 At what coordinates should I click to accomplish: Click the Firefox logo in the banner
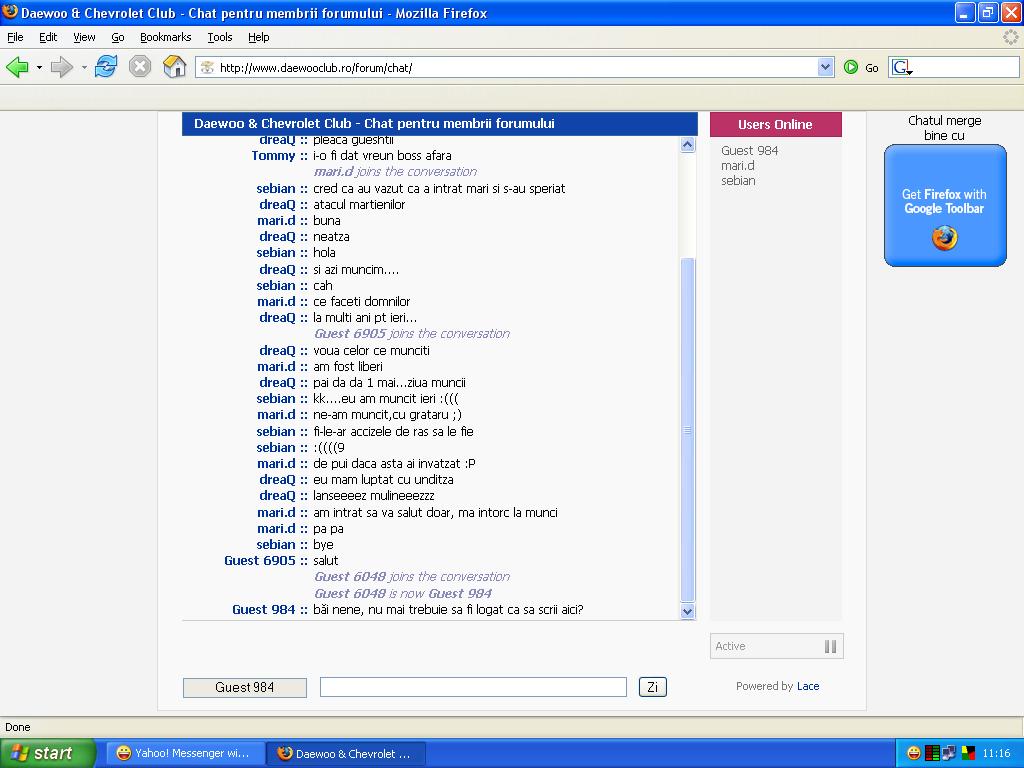(944, 238)
